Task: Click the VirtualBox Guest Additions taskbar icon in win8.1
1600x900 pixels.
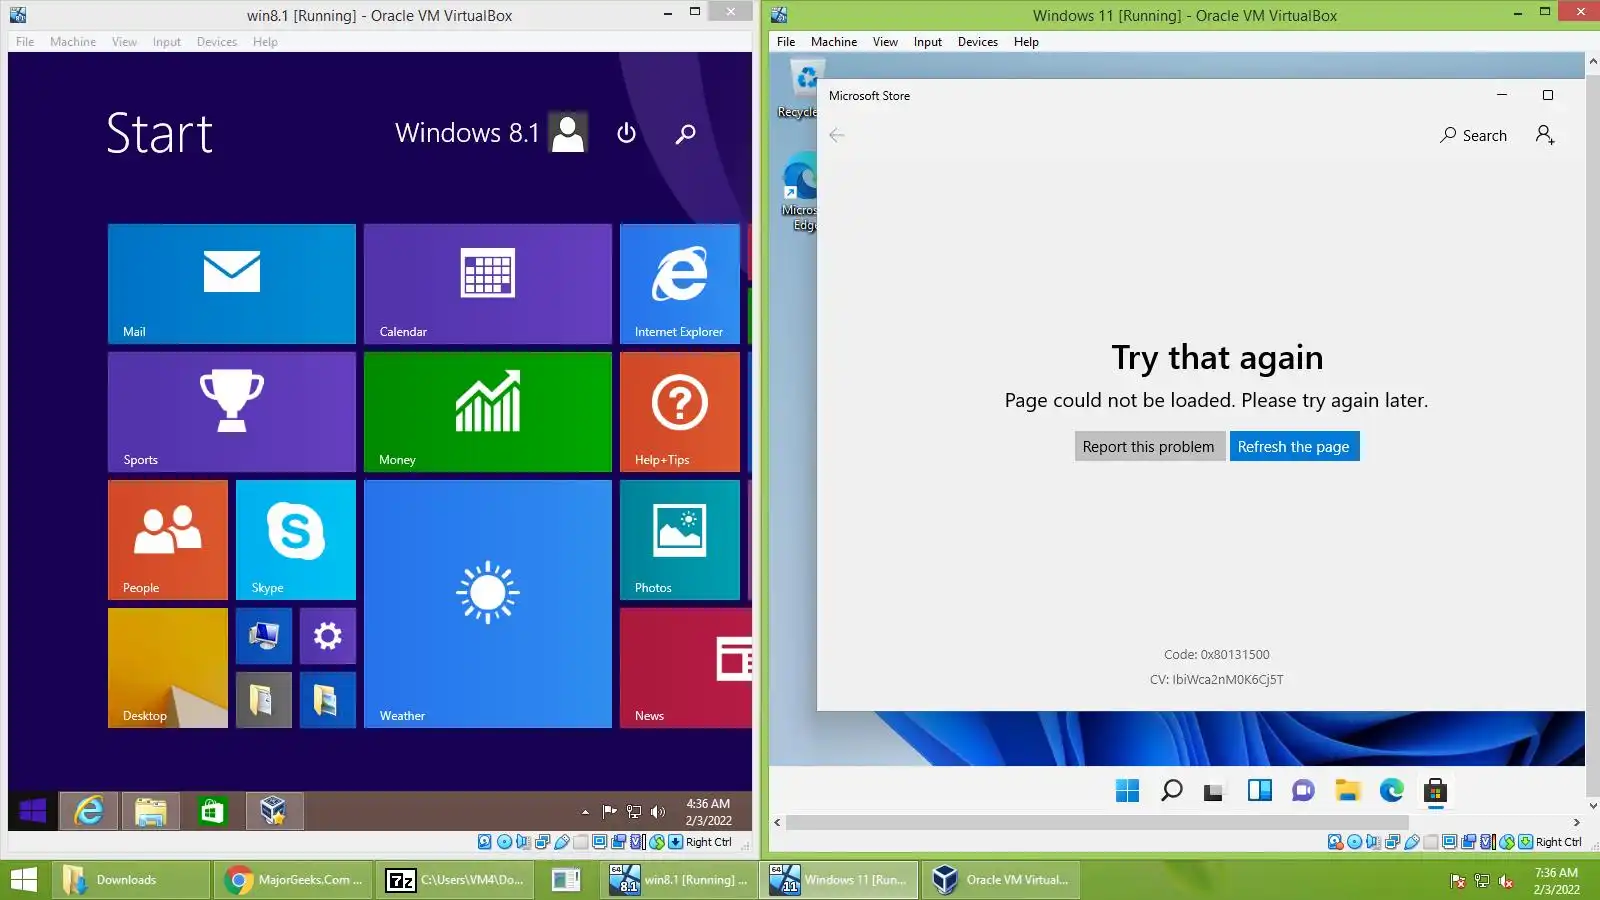Action: click(x=274, y=811)
